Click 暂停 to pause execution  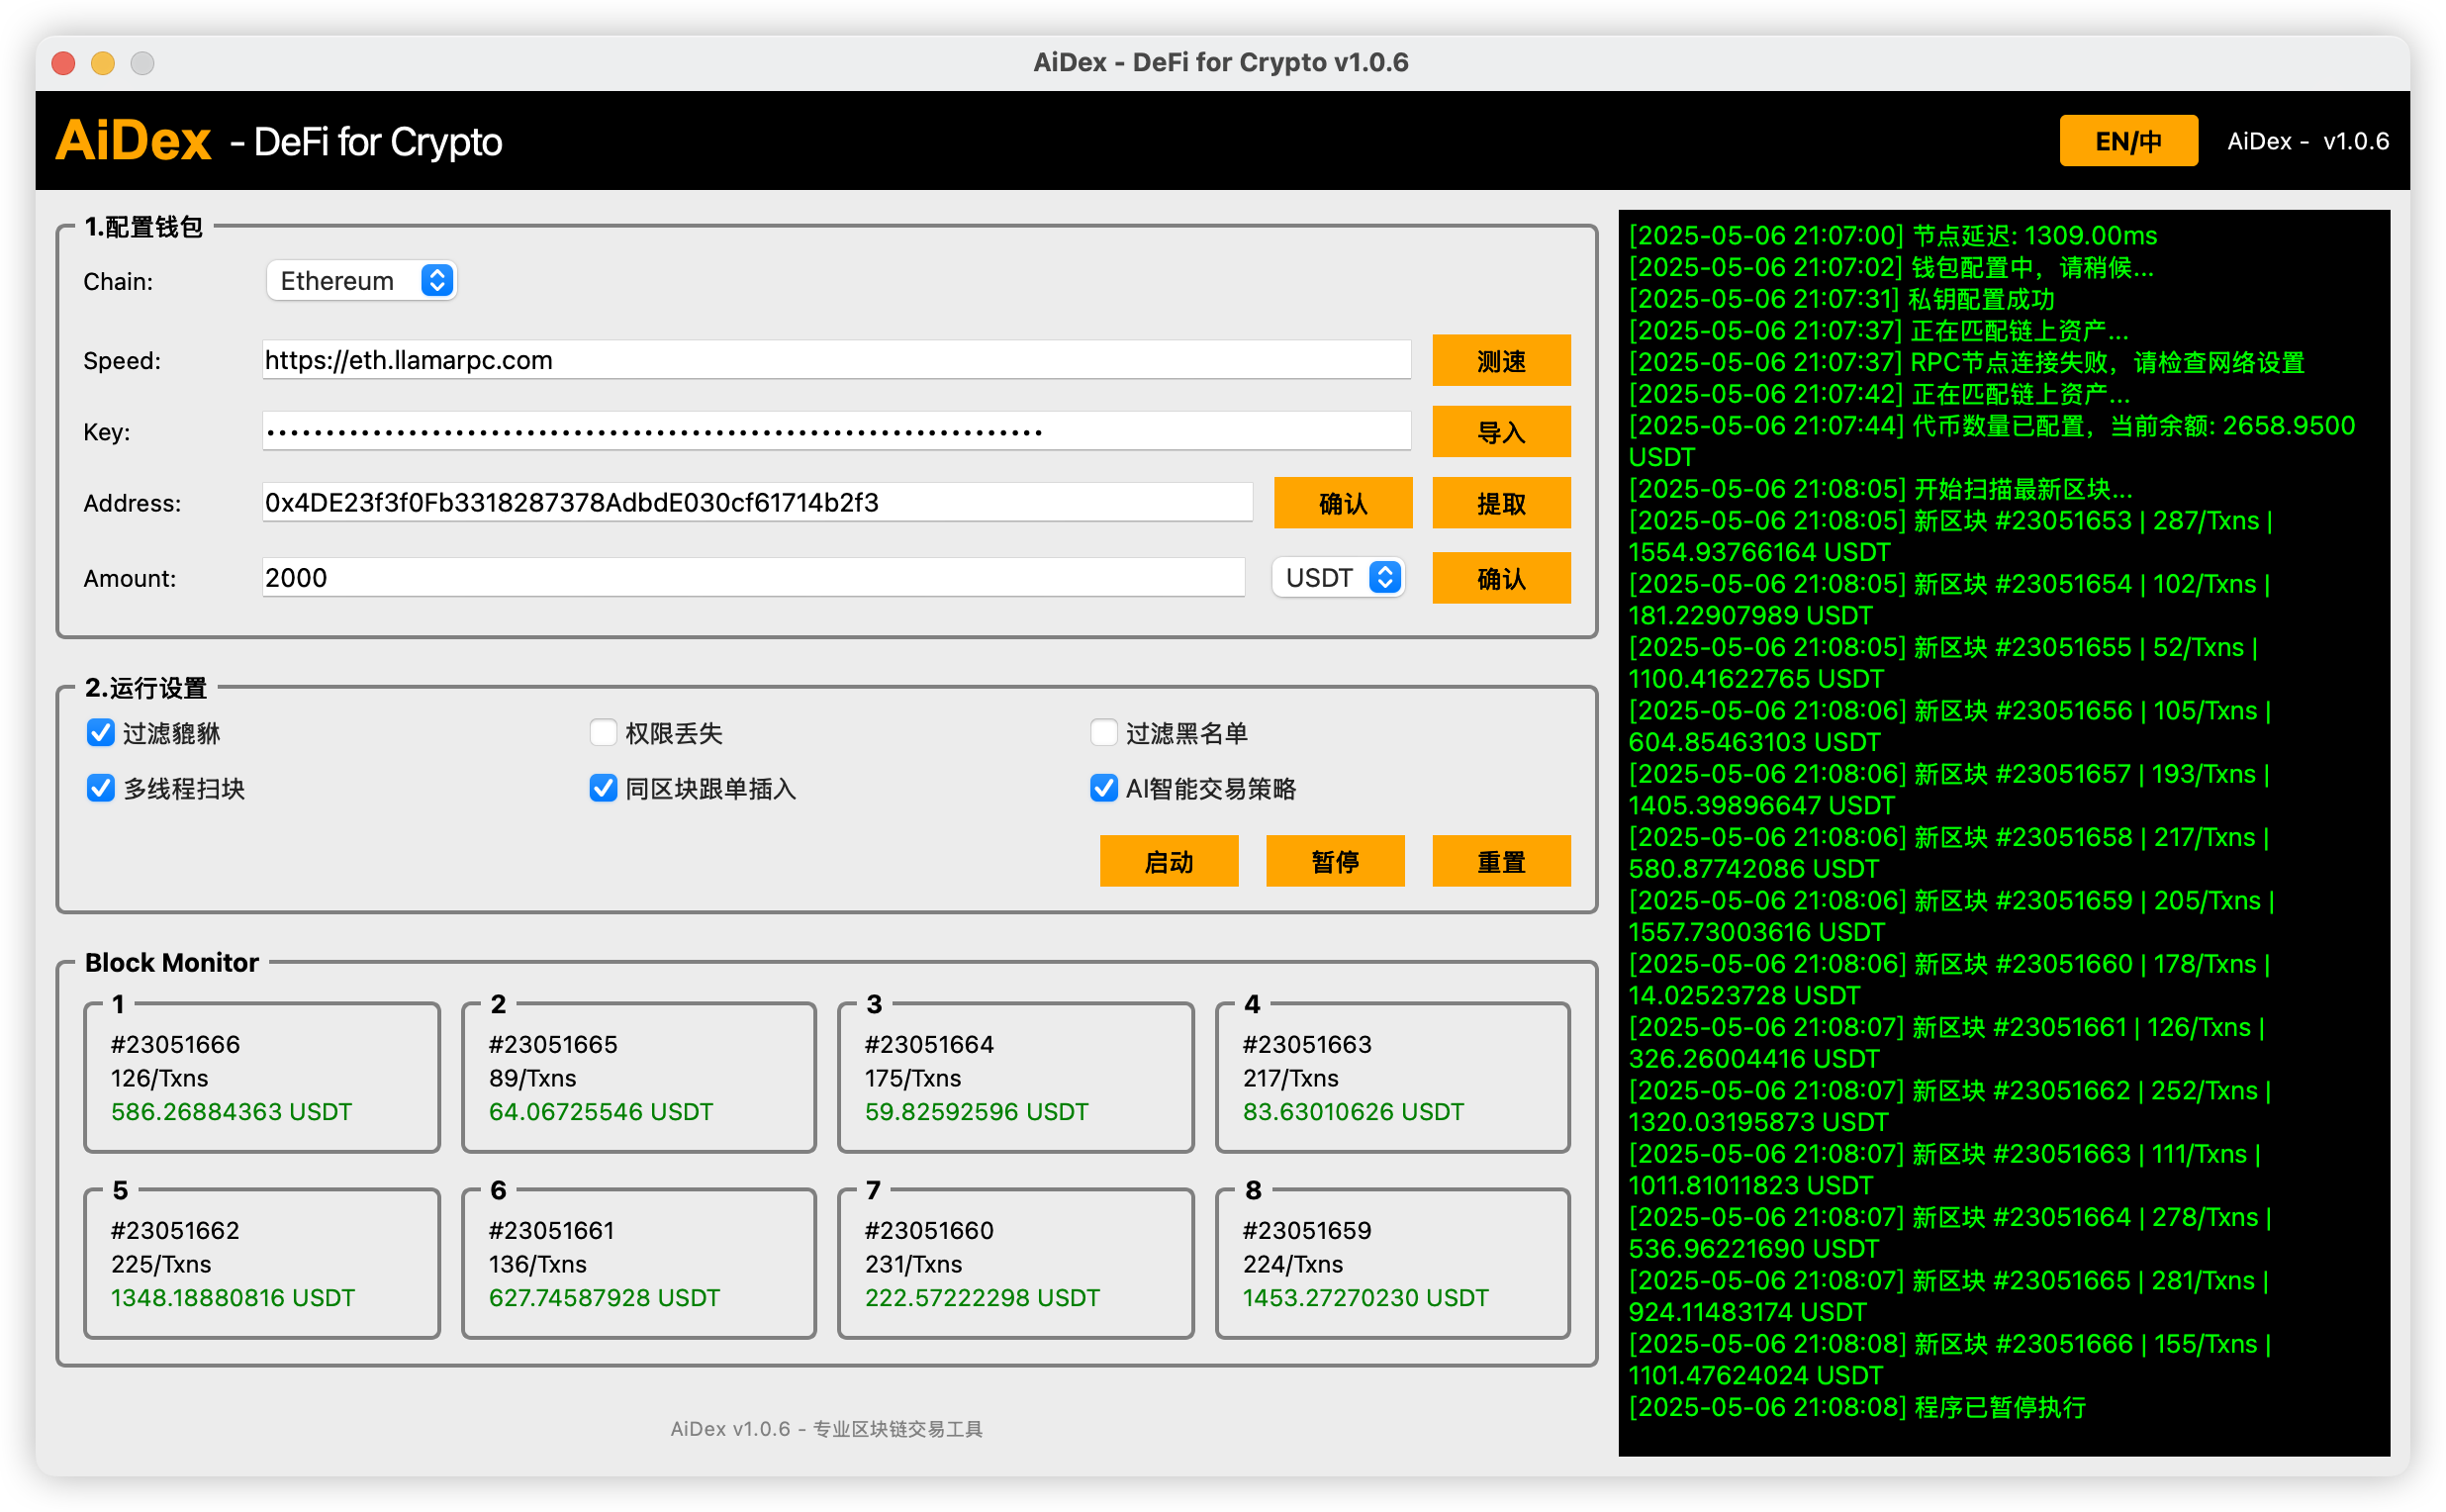click(1335, 861)
